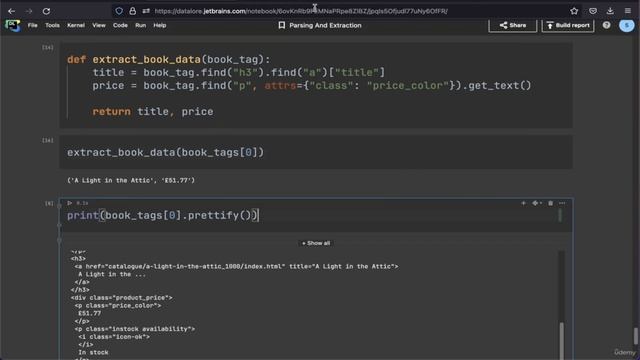Click the price = book_tag.find line
The image size is (640, 360).
click(312, 86)
